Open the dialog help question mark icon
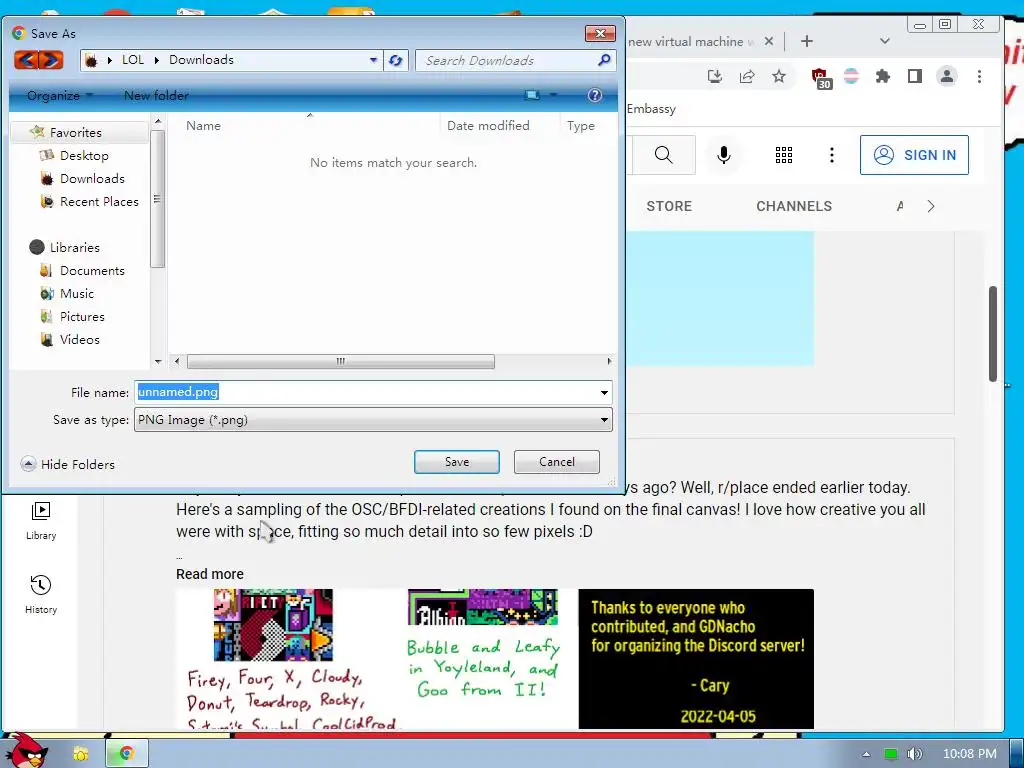This screenshot has height=768, width=1024. [594, 95]
